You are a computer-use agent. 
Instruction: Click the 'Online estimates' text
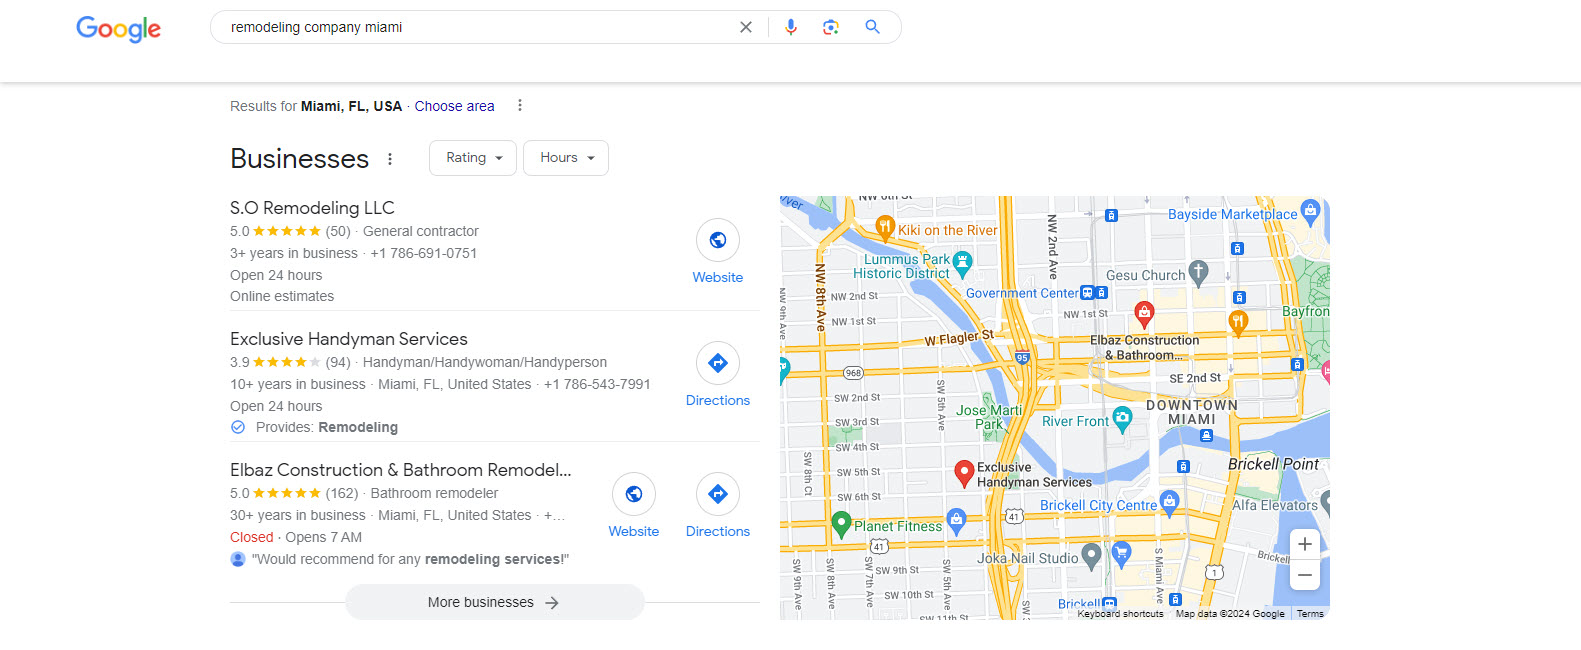(x=282, y=296)
